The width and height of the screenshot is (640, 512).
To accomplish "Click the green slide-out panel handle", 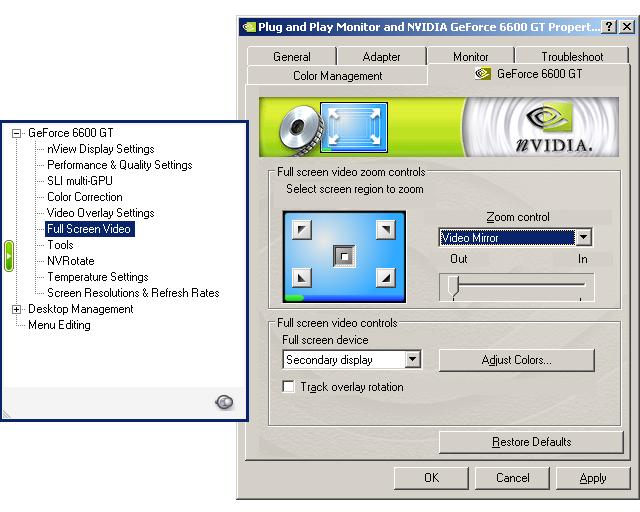I will click(8, 256).
